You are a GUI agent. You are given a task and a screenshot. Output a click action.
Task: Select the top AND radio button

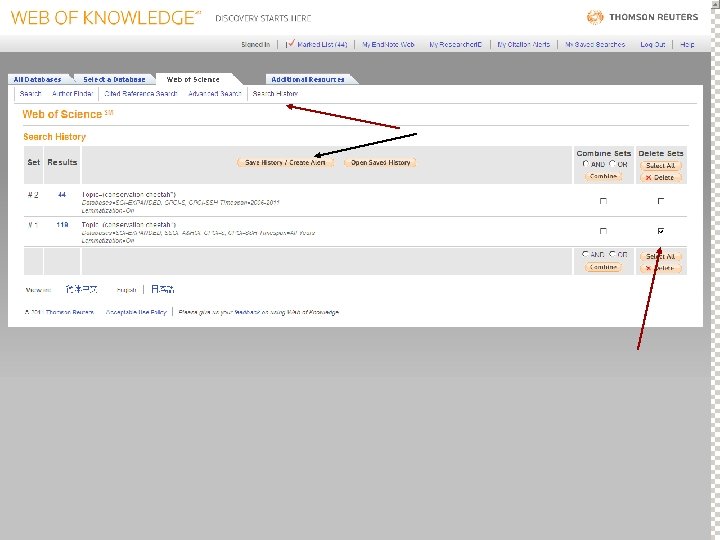(585, 163)
